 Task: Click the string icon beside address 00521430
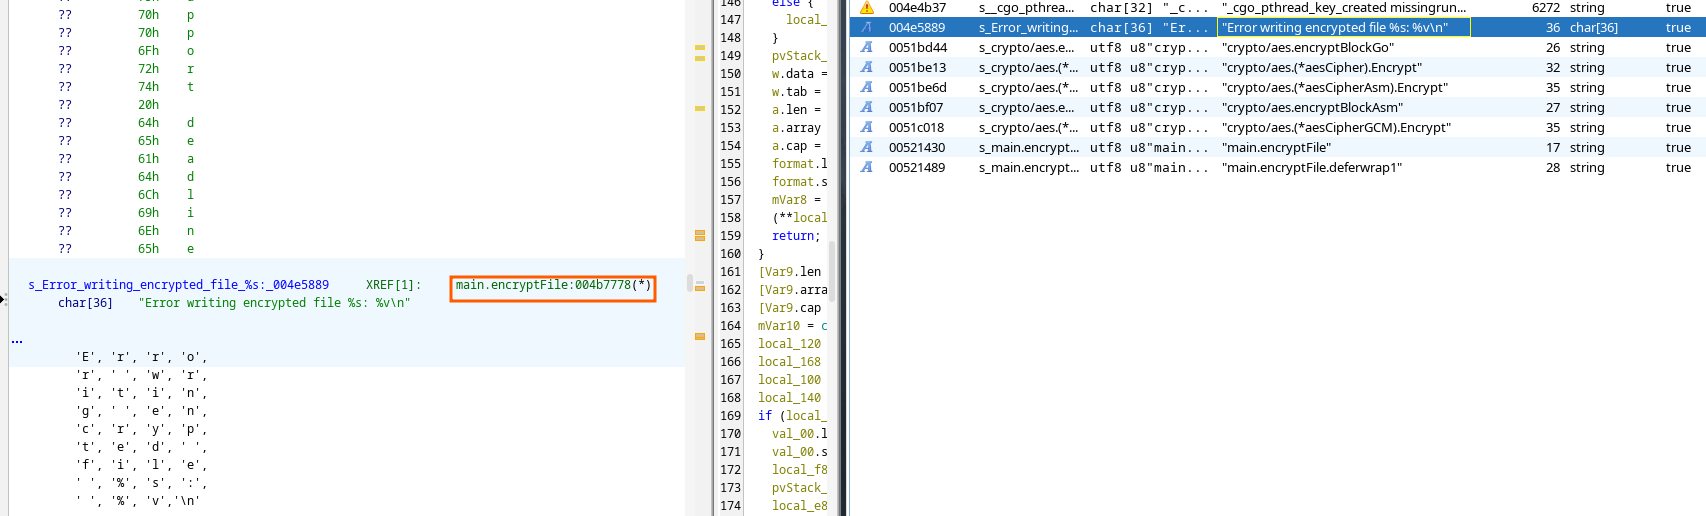point(867,148)
